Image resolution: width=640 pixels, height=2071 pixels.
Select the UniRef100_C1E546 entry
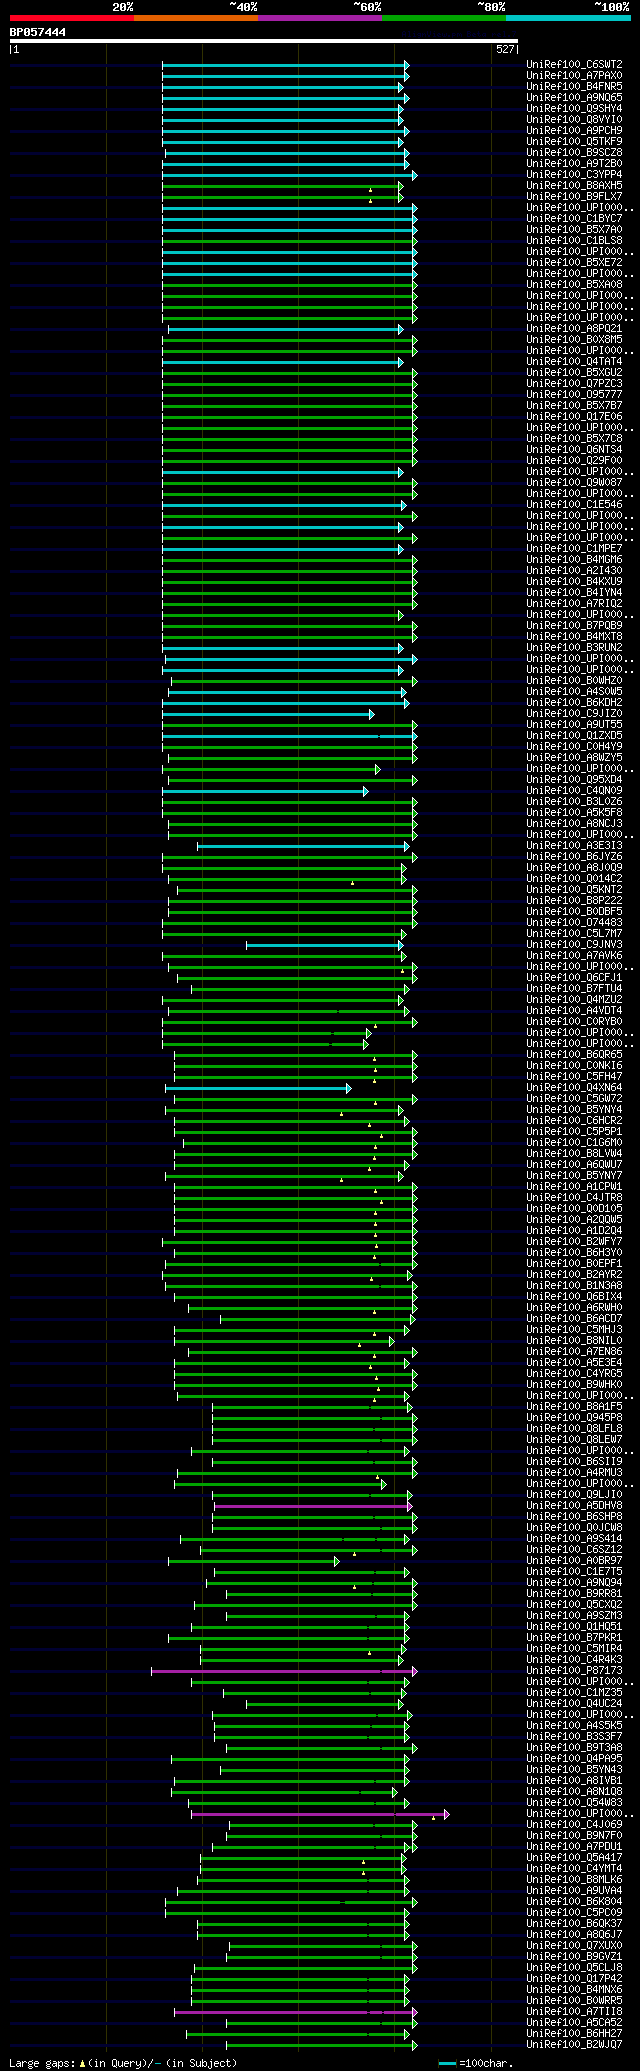pos(574,505)
